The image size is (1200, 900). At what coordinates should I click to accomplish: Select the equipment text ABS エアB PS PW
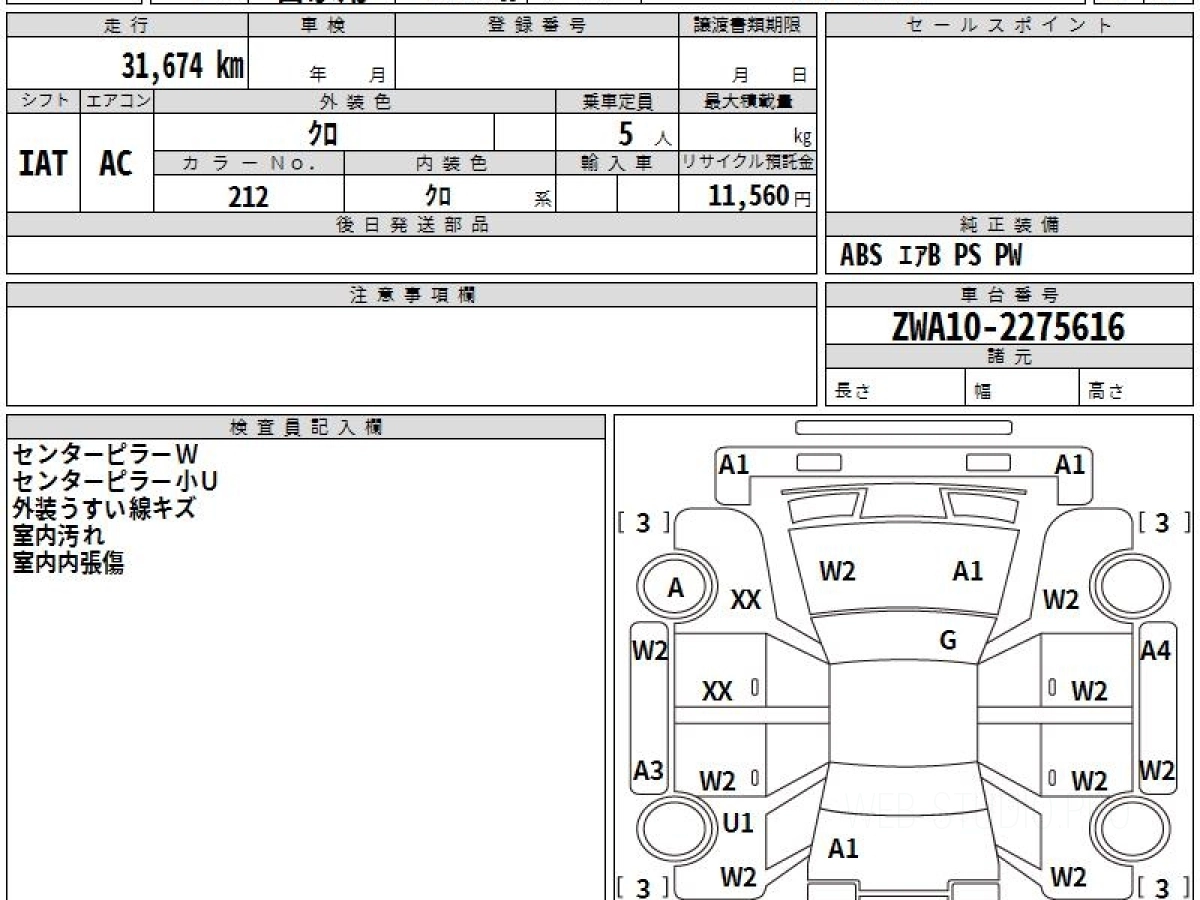point(931,256)
